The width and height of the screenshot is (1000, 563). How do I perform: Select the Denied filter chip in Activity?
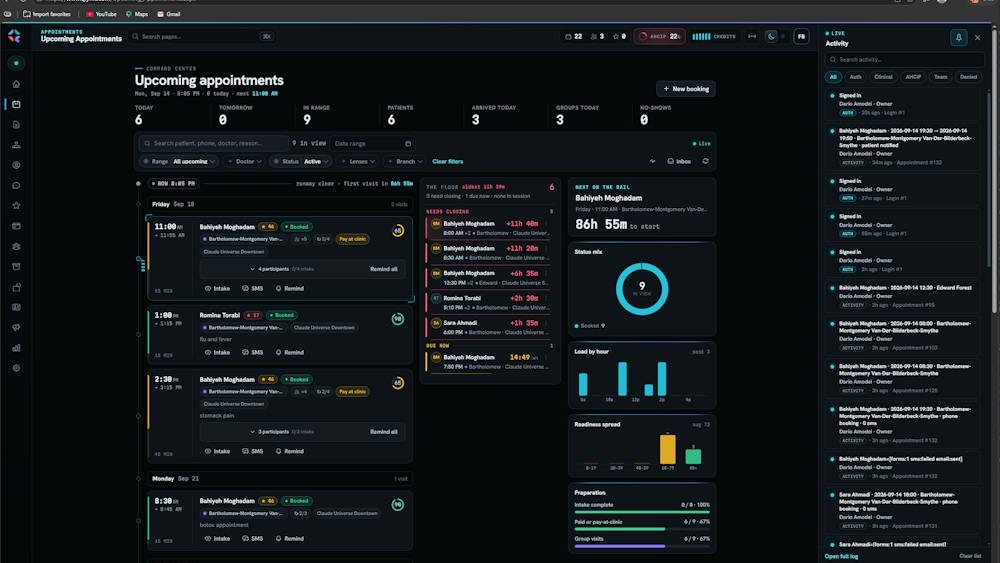pos(968,77)
